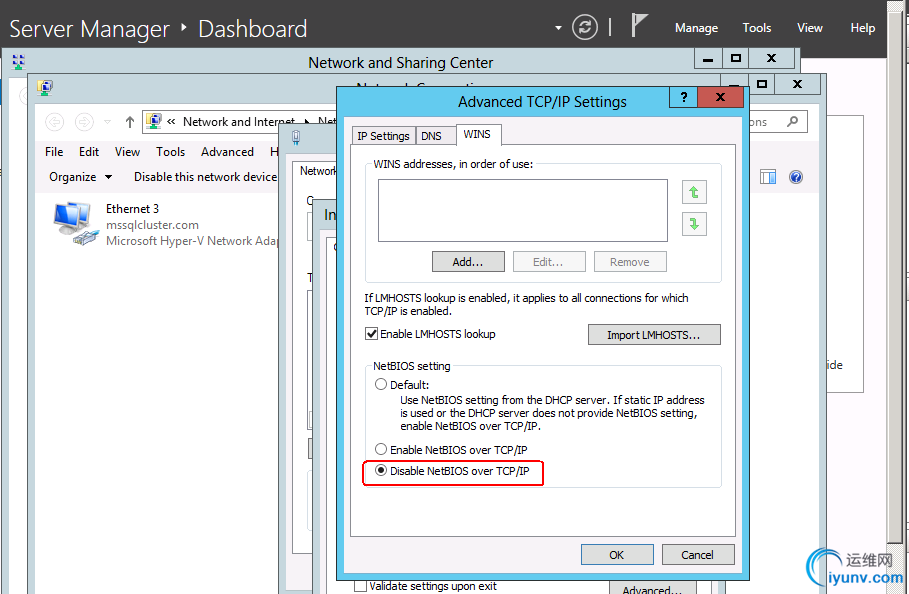Click the Cancel button
Viewport: 909px width, 594px height.
coord(697,555)
